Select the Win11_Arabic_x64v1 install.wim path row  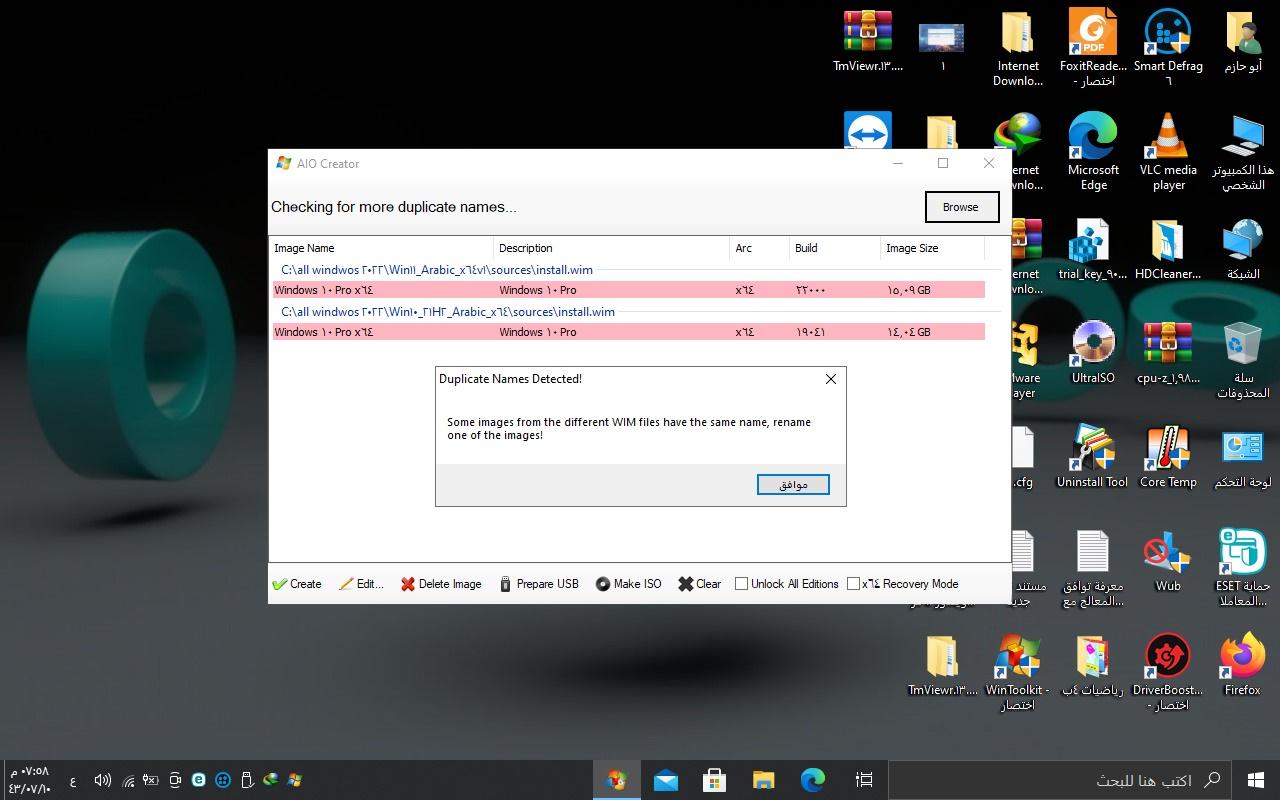(437, 270)
